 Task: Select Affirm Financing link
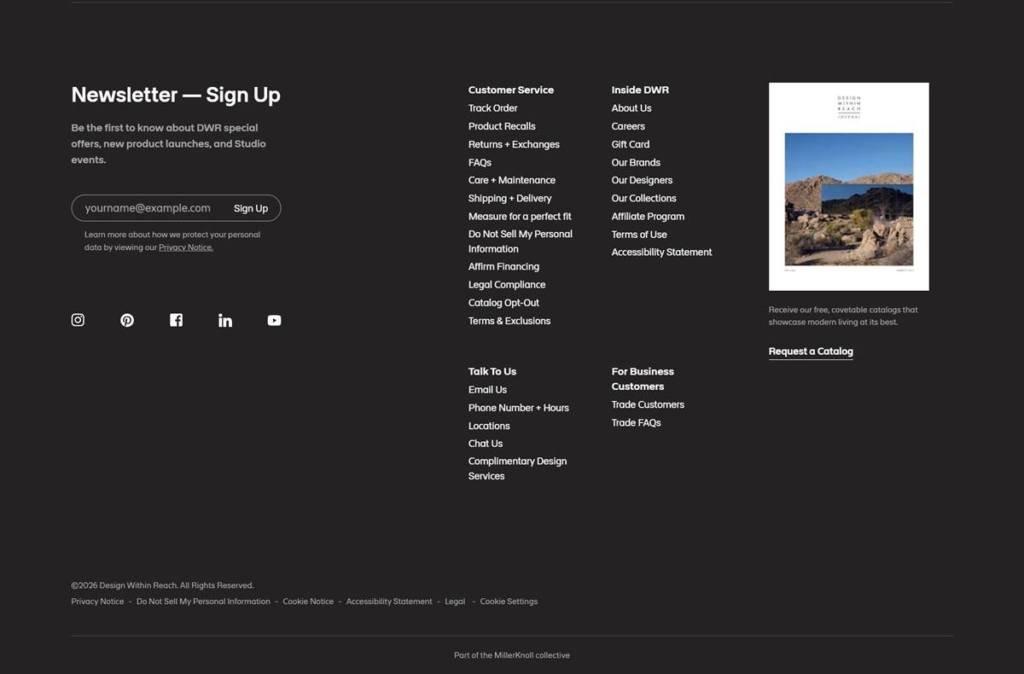point(504,266)
